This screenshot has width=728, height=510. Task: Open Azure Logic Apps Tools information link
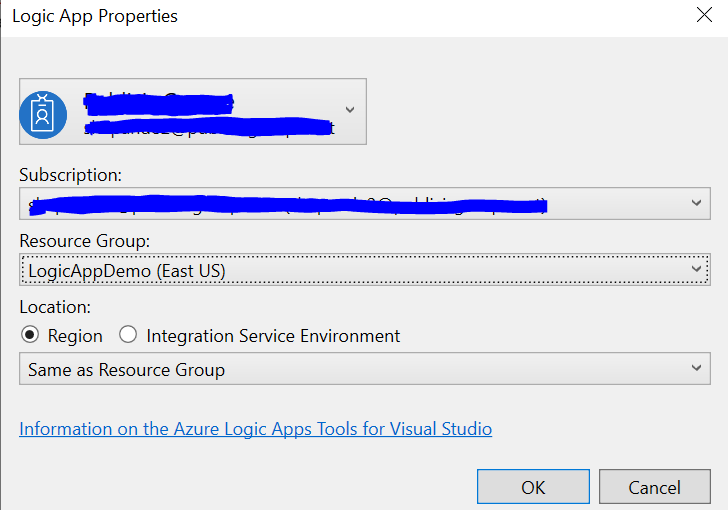click(255, 429)
